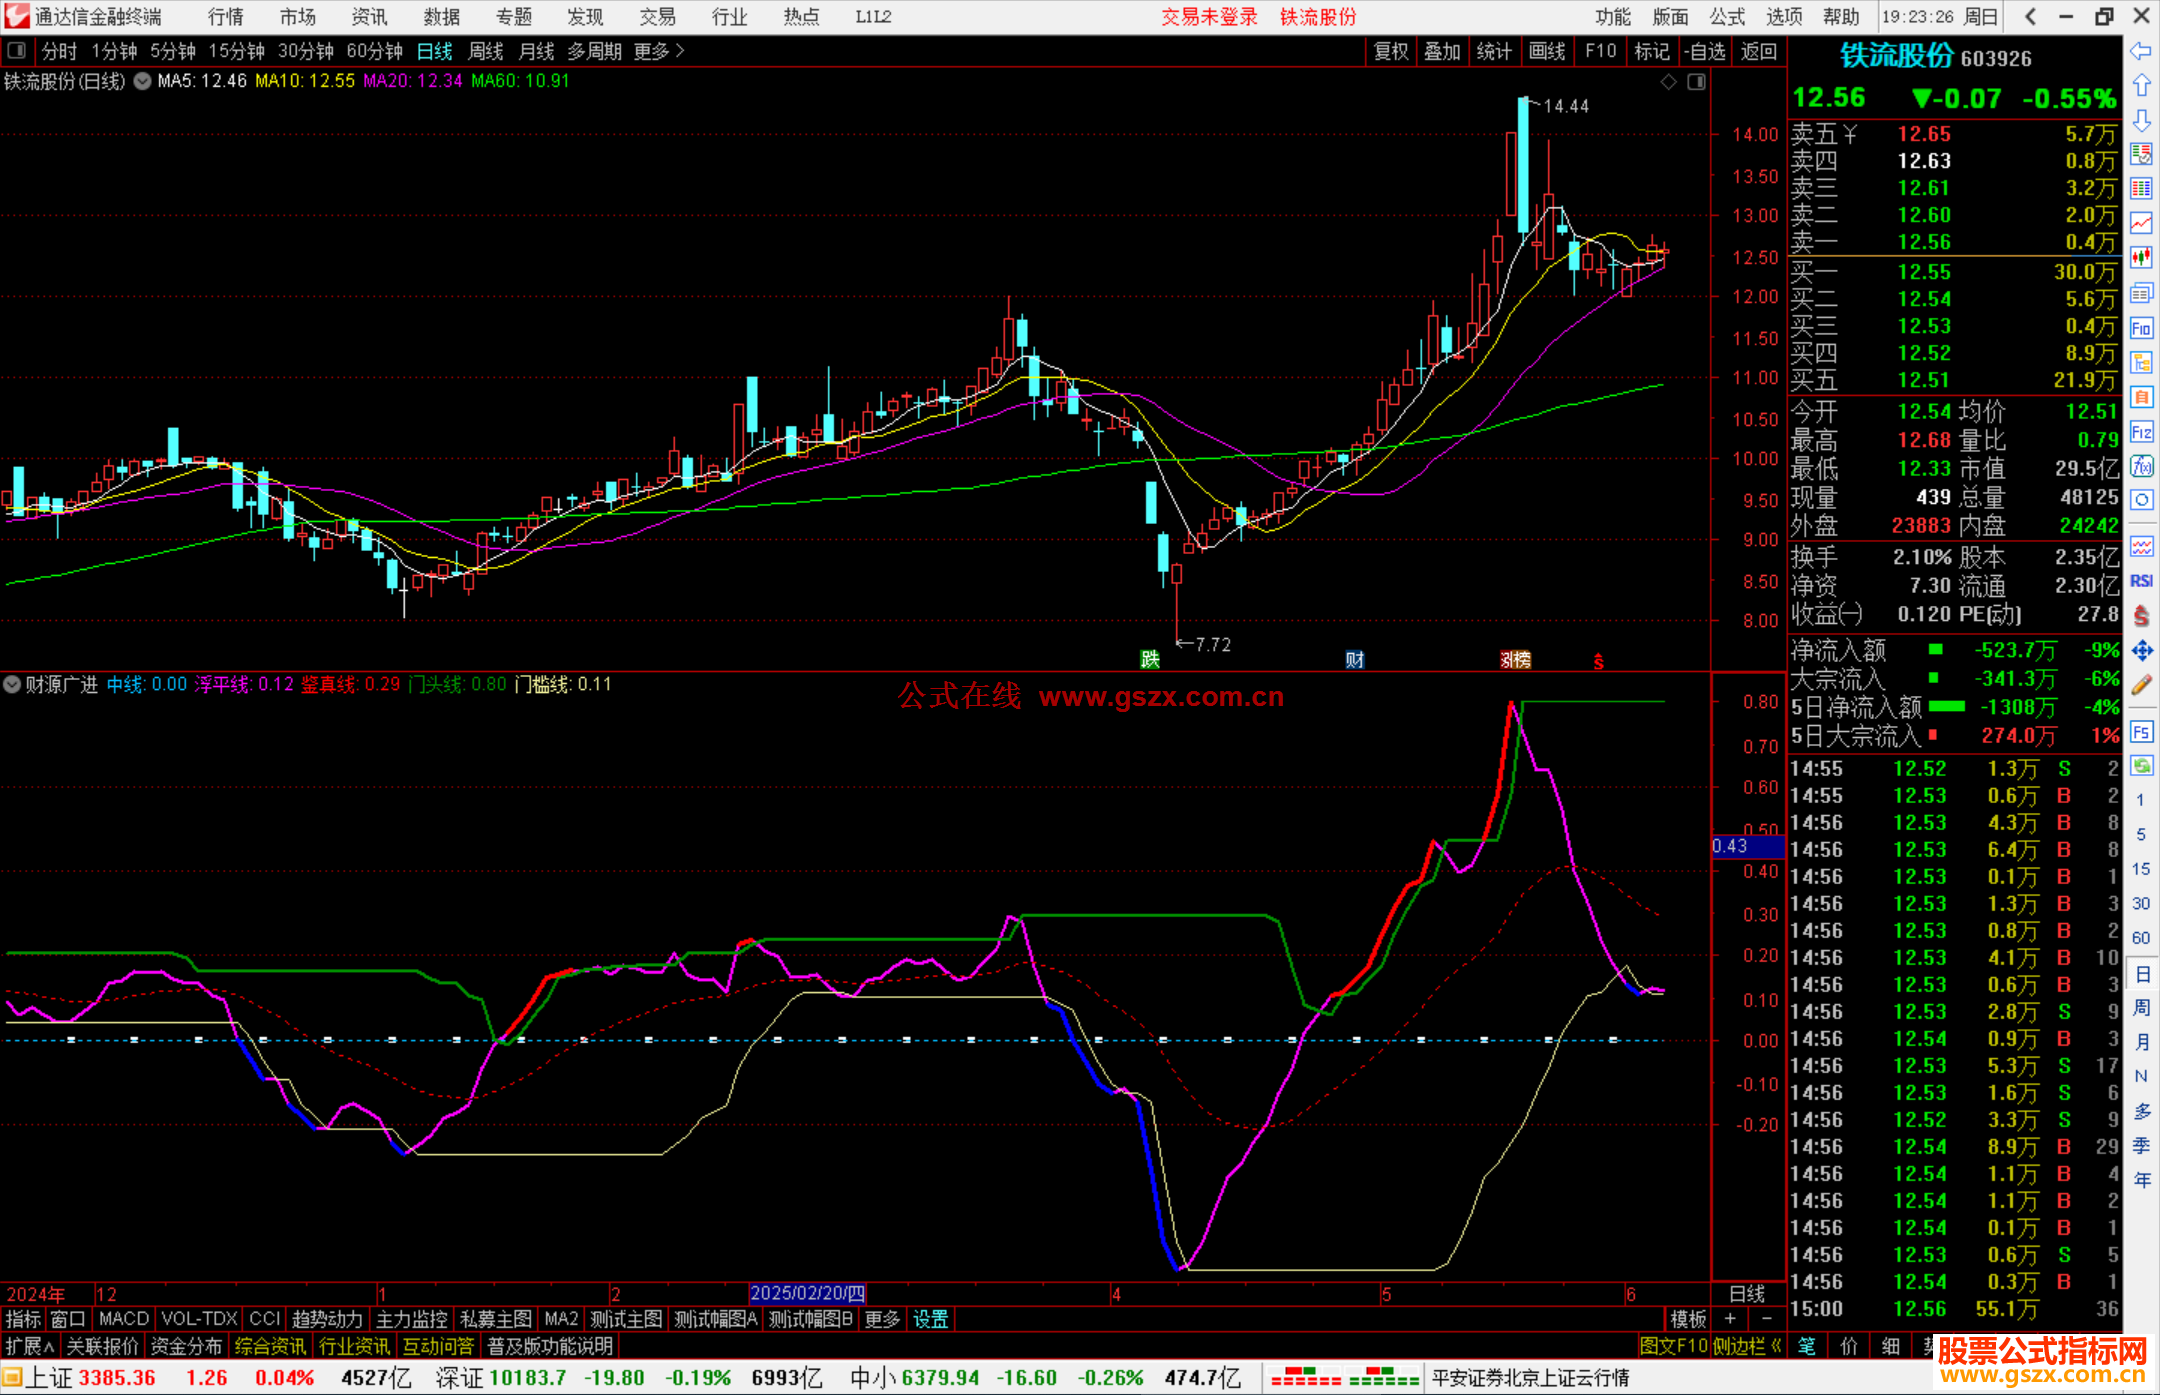Click the 上证 index in status bar
This screenshot has width=2160, height=1395.
coord(49,1378)
